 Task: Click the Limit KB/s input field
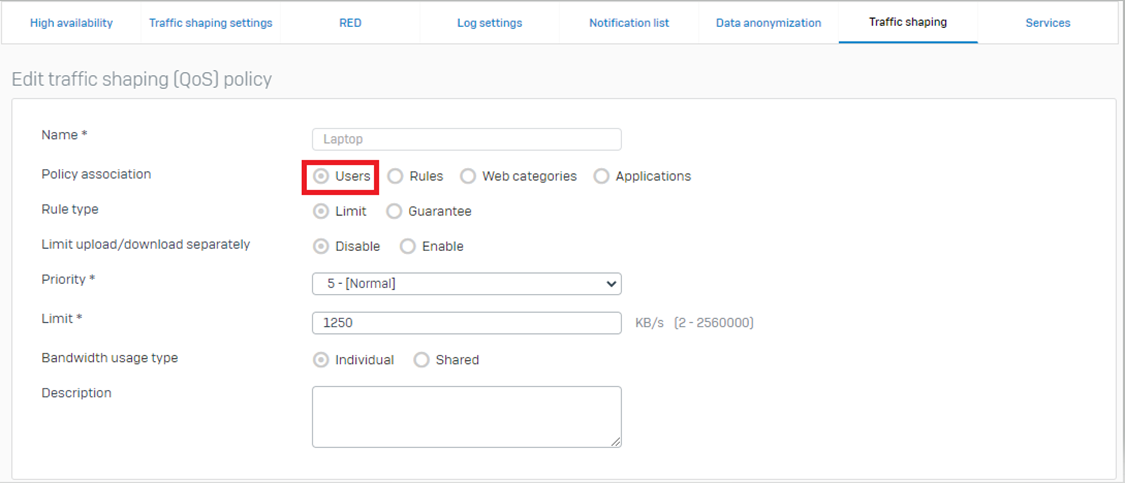click(466, 323)
